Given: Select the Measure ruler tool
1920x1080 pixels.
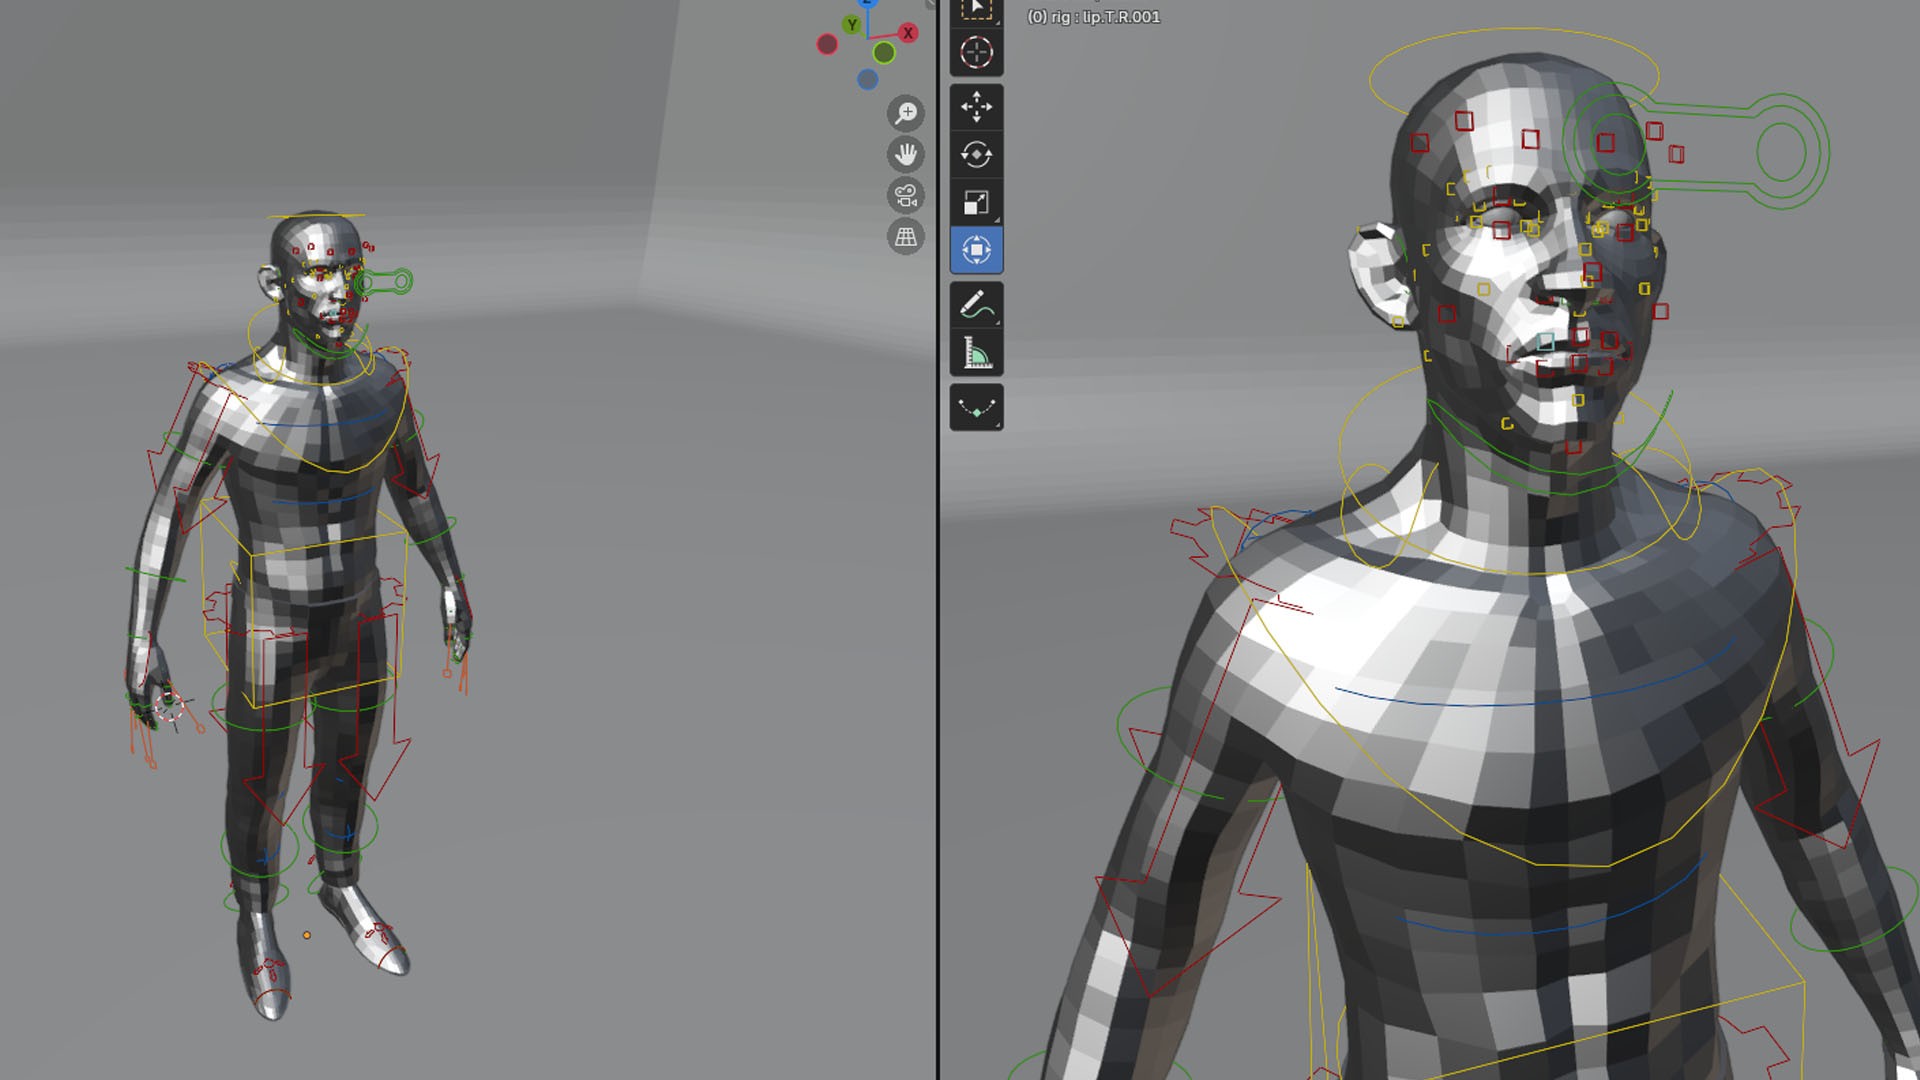Looking at the screenshot, I should coord(976,353).
